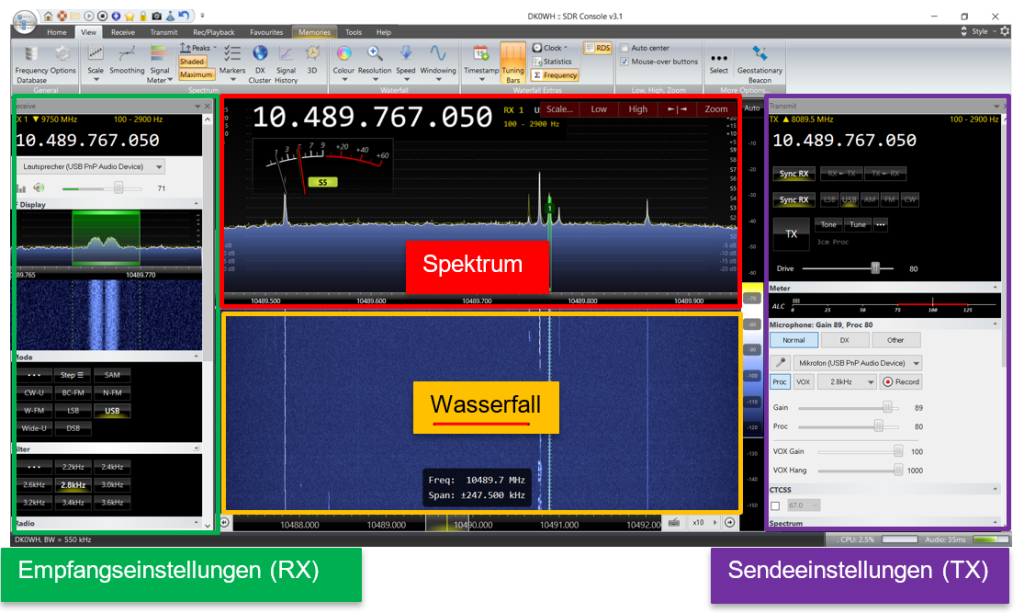This screenshot has height=613, width=1024.
Task: Click the camera screenshot icon
Action: click(x=157, y=16)
